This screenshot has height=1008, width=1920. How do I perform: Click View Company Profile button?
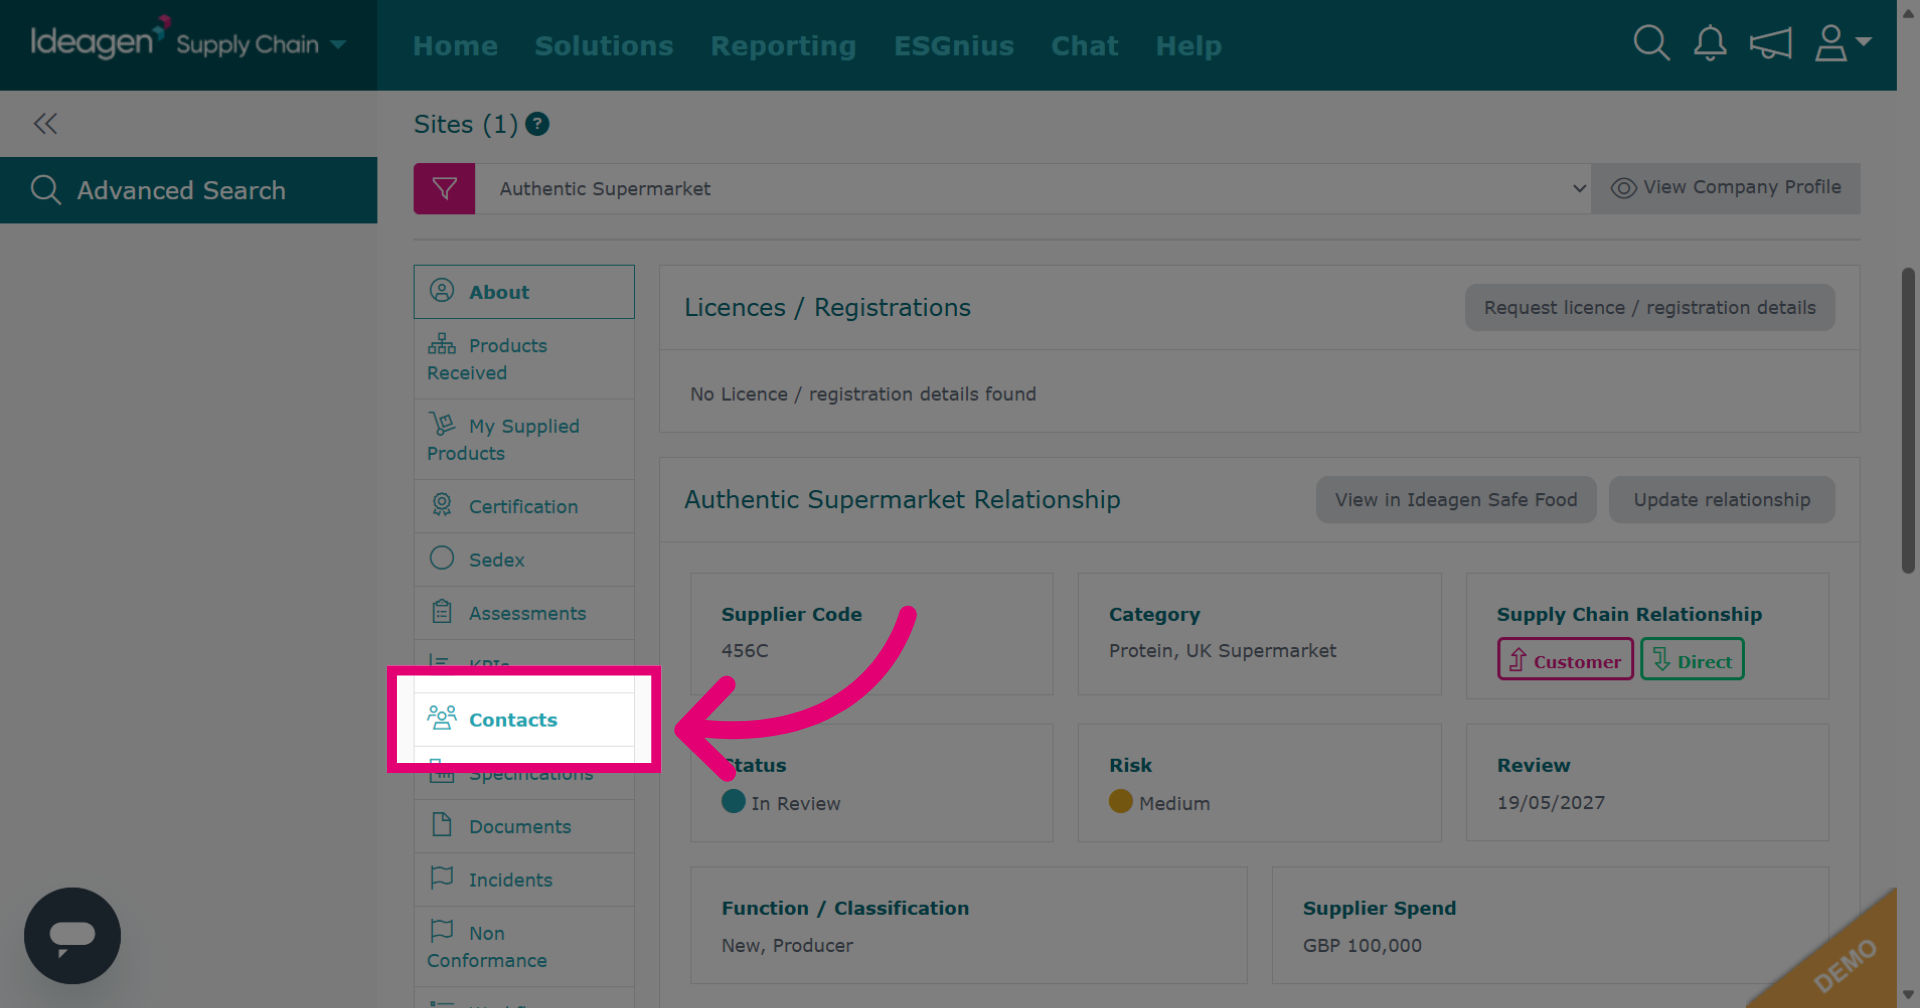(x=1726, y=188)
